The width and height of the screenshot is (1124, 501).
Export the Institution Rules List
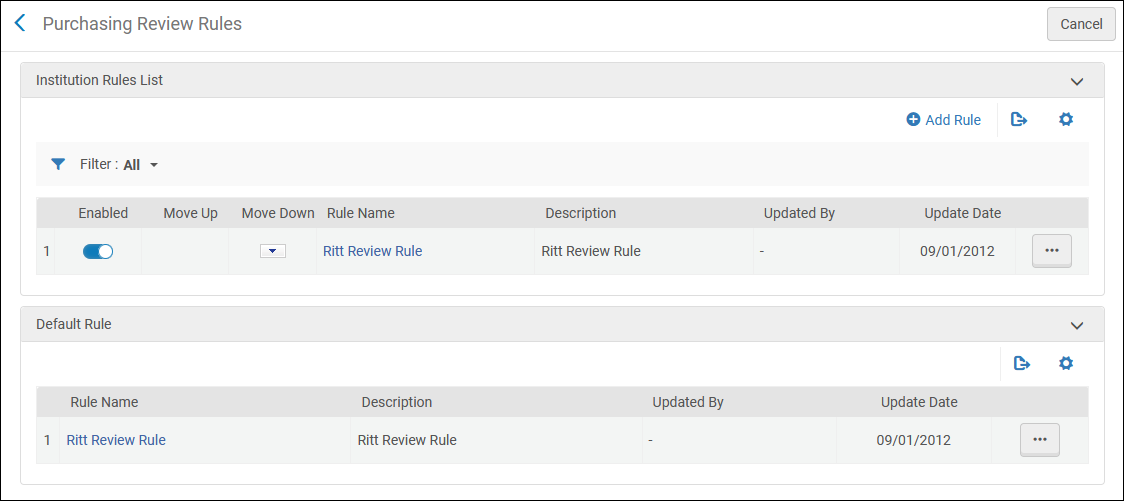(x=1019, y=120)
